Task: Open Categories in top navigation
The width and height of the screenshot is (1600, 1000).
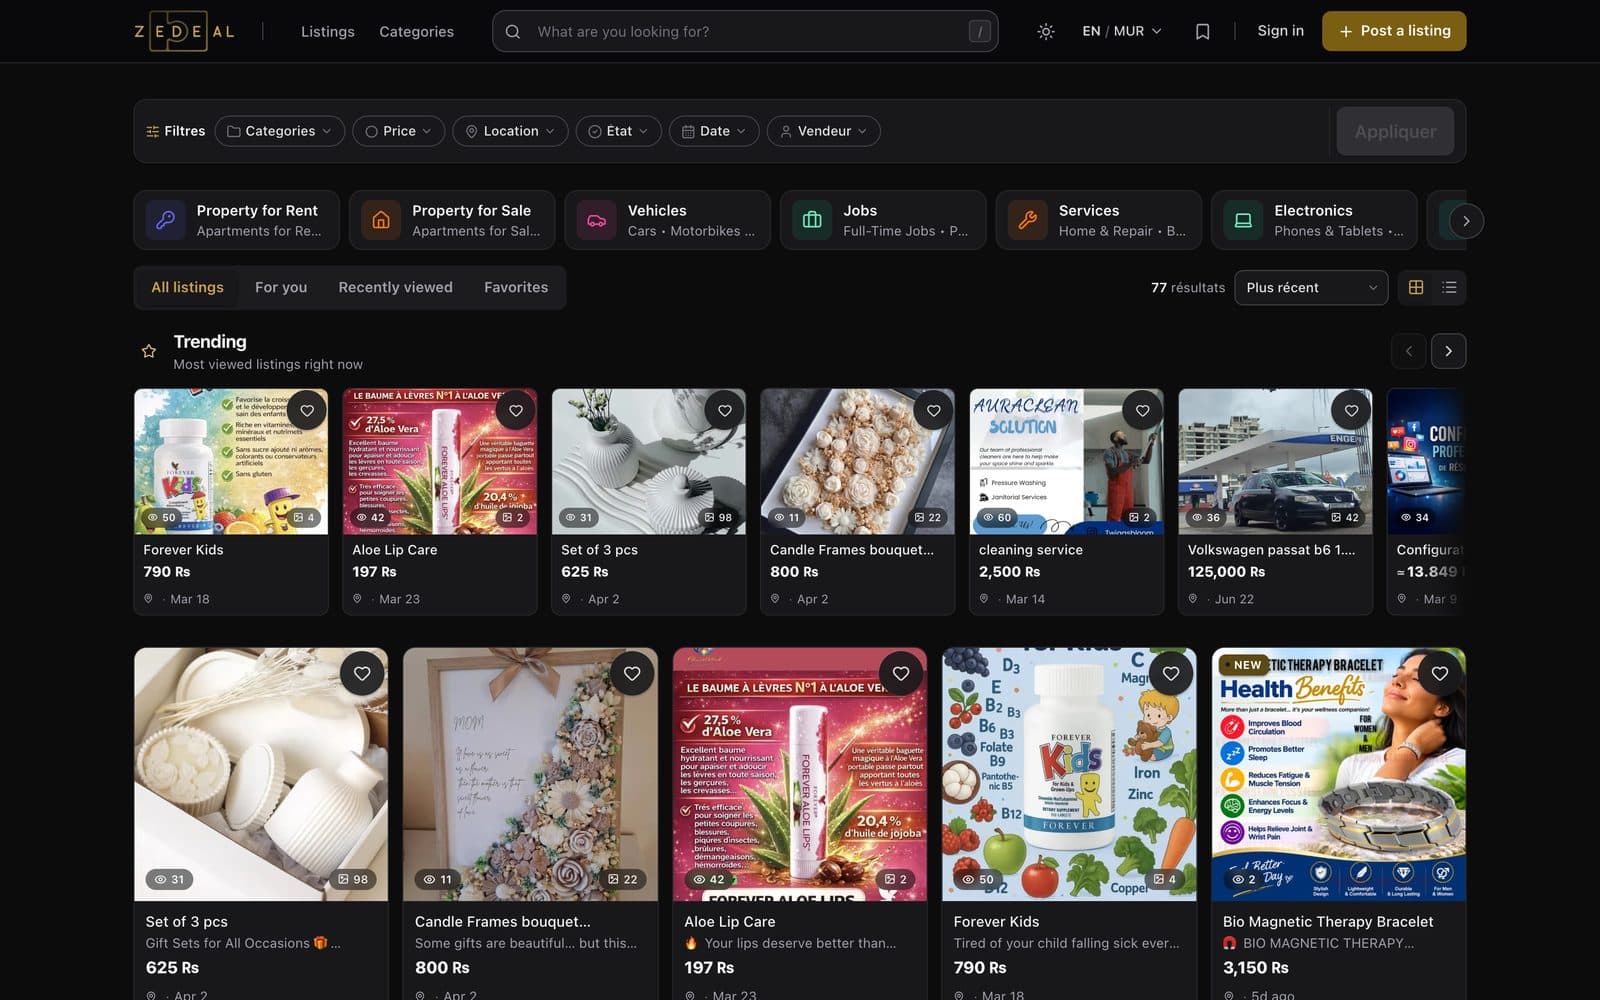Action: pyautogui.click(x=416, y=31)
